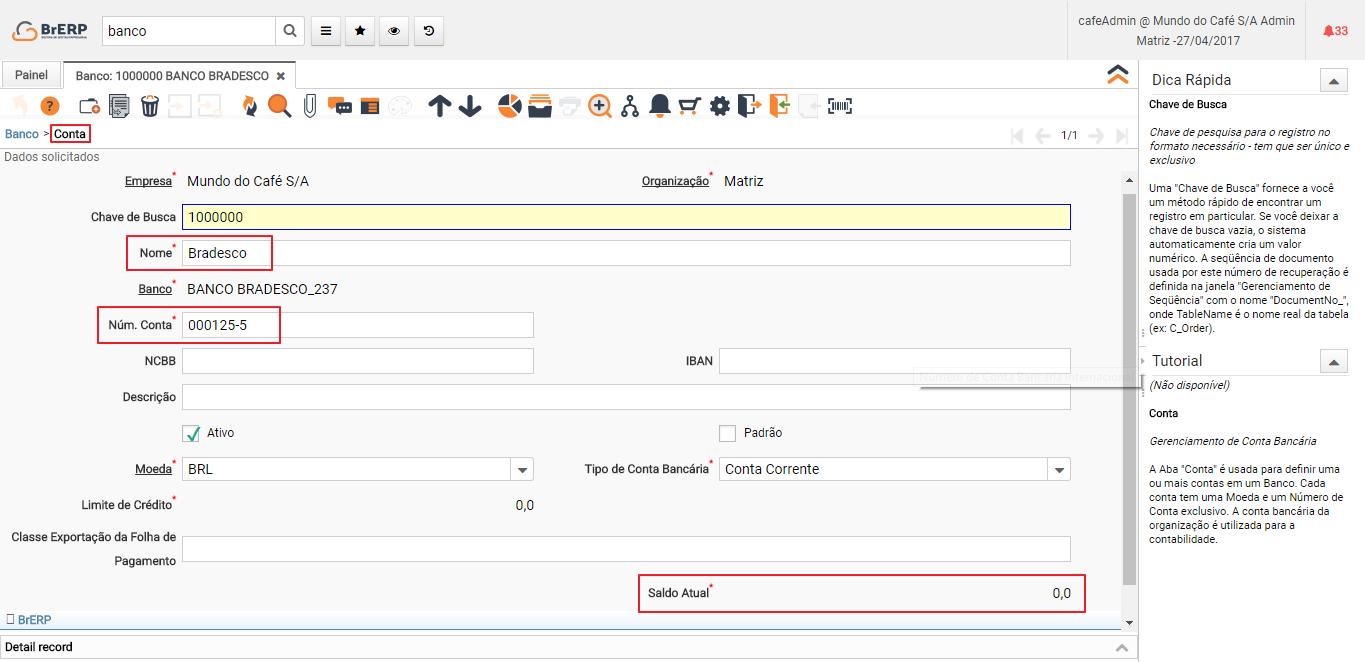The image size is (1365, 662).
Task: Open the magnifier find record tool
Action: coord(279,106)
